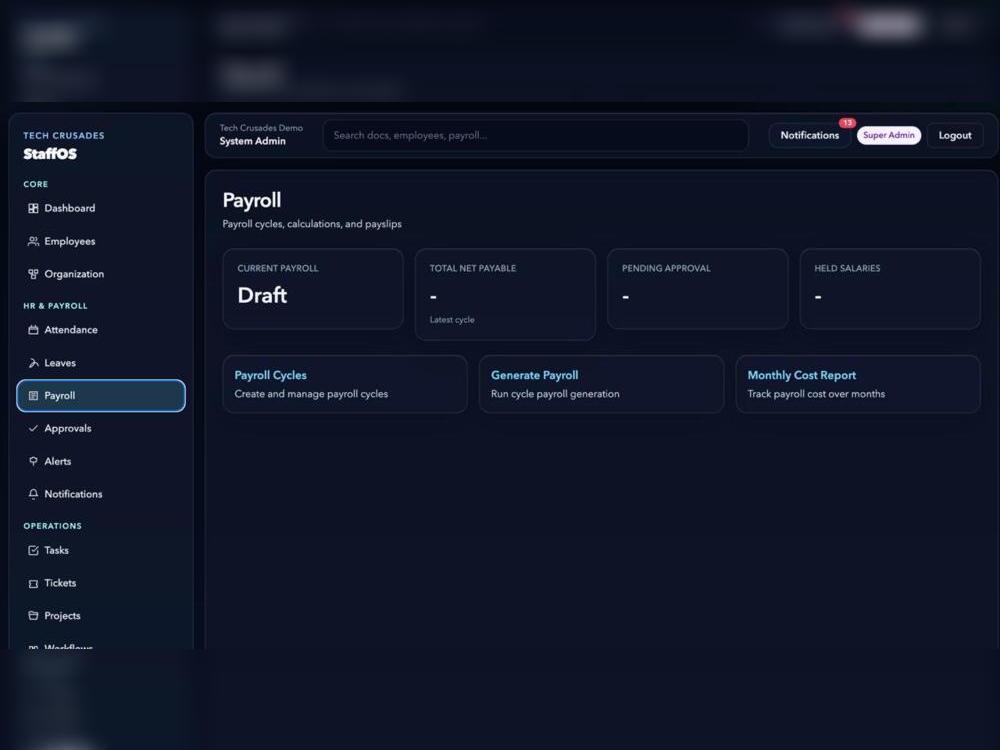Open Alerts in sidebar
Screen dimensions: 1000x750
coord(101,461)
